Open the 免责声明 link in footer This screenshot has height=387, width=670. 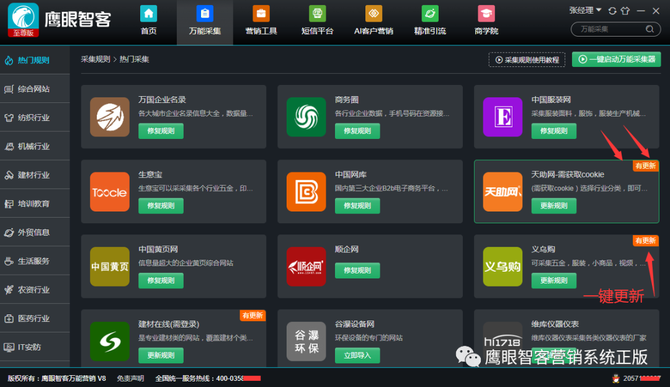(x=130, y=378)
